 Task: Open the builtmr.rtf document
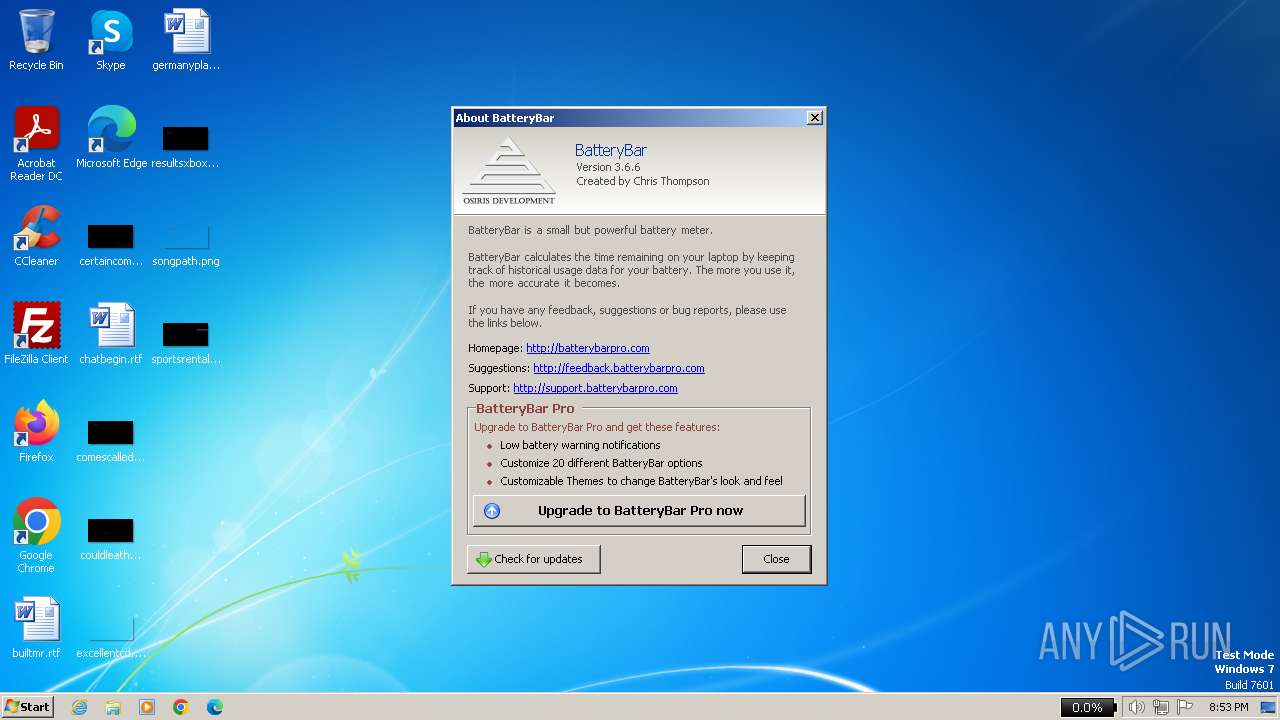(x=36, y=628)
